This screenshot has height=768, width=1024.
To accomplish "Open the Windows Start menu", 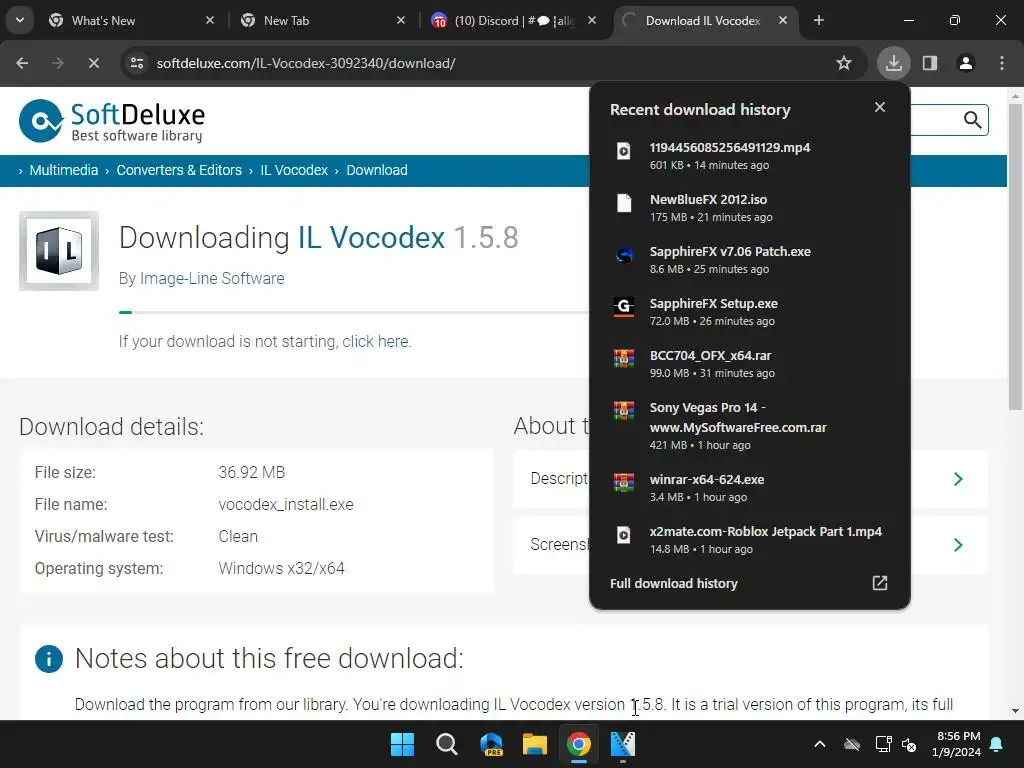I will pos(402,744).
